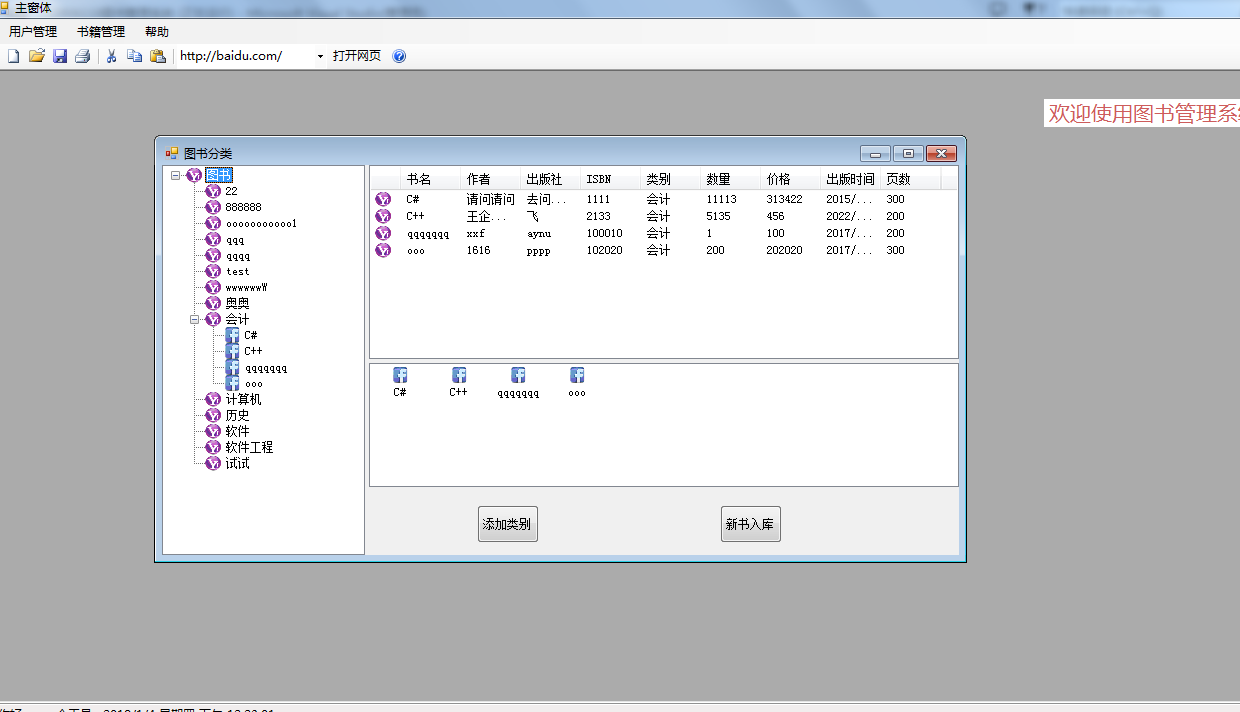Click the icon of the C++ list row
Image resolution: width=1240 pixels, height=712 pixels.
pos(383,216)
